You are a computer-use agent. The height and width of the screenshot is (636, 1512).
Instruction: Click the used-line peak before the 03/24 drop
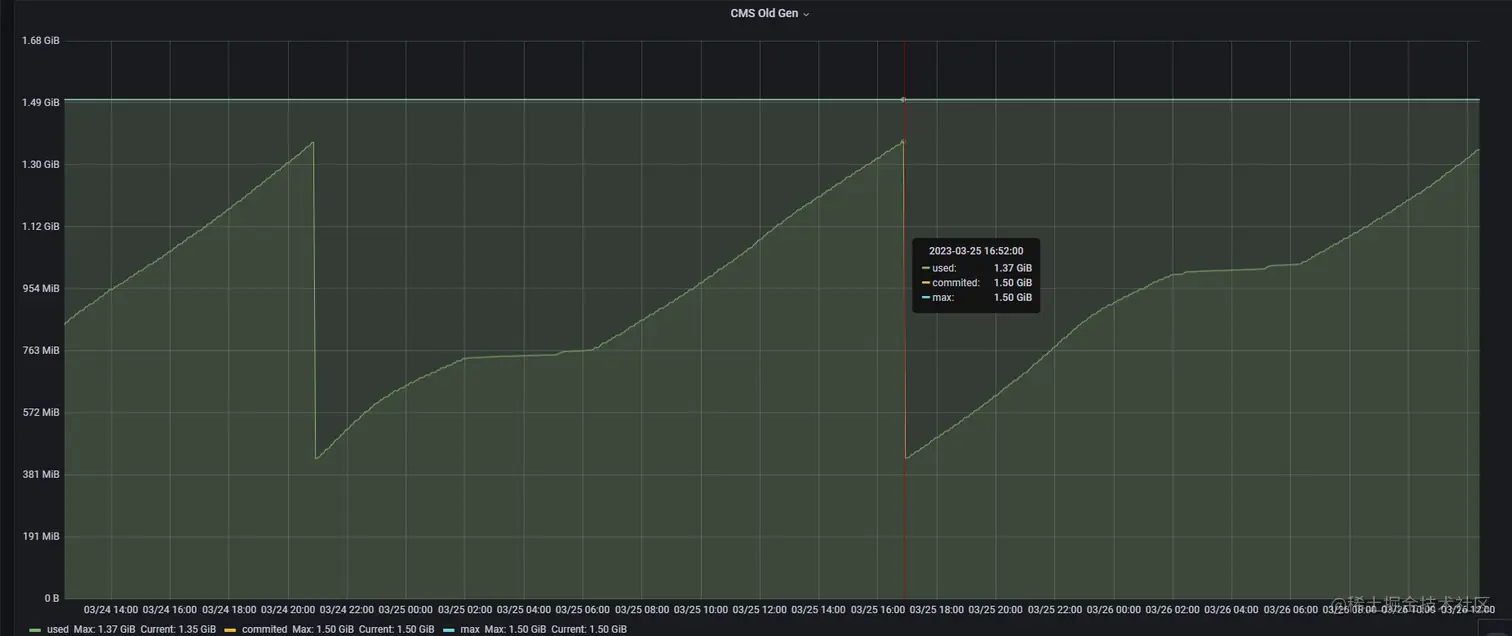coord(313,142)
